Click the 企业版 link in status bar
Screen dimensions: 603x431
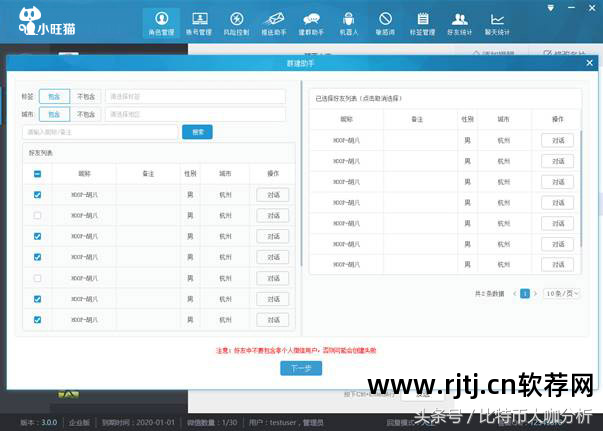(80, 423)
